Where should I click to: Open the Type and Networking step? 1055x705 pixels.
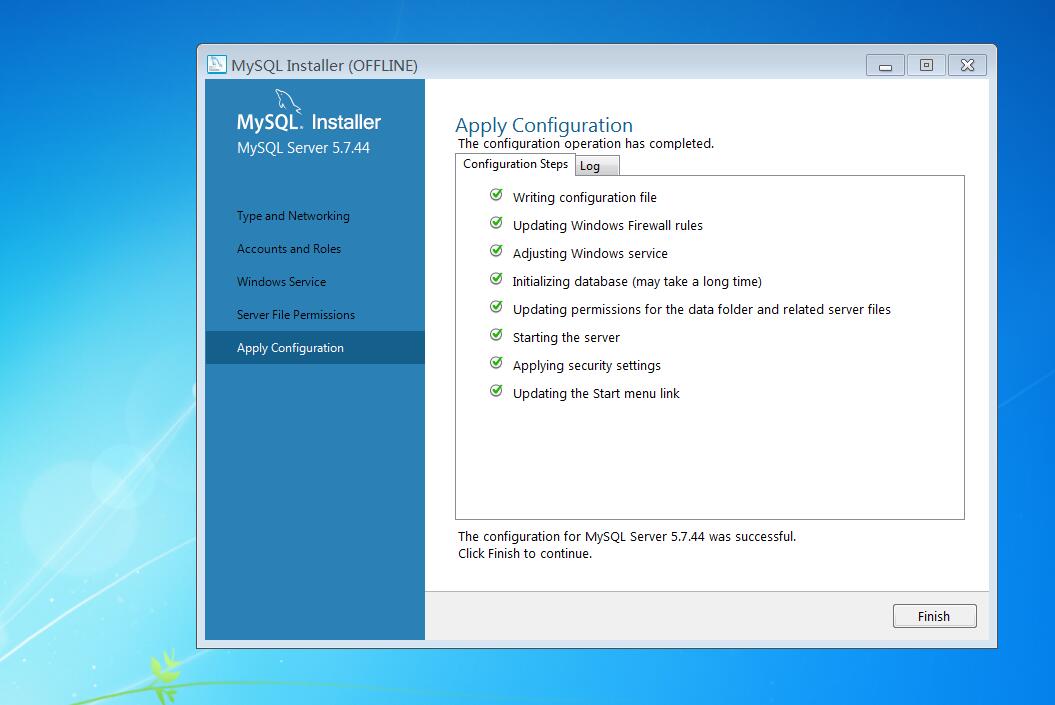coord(293,216)
